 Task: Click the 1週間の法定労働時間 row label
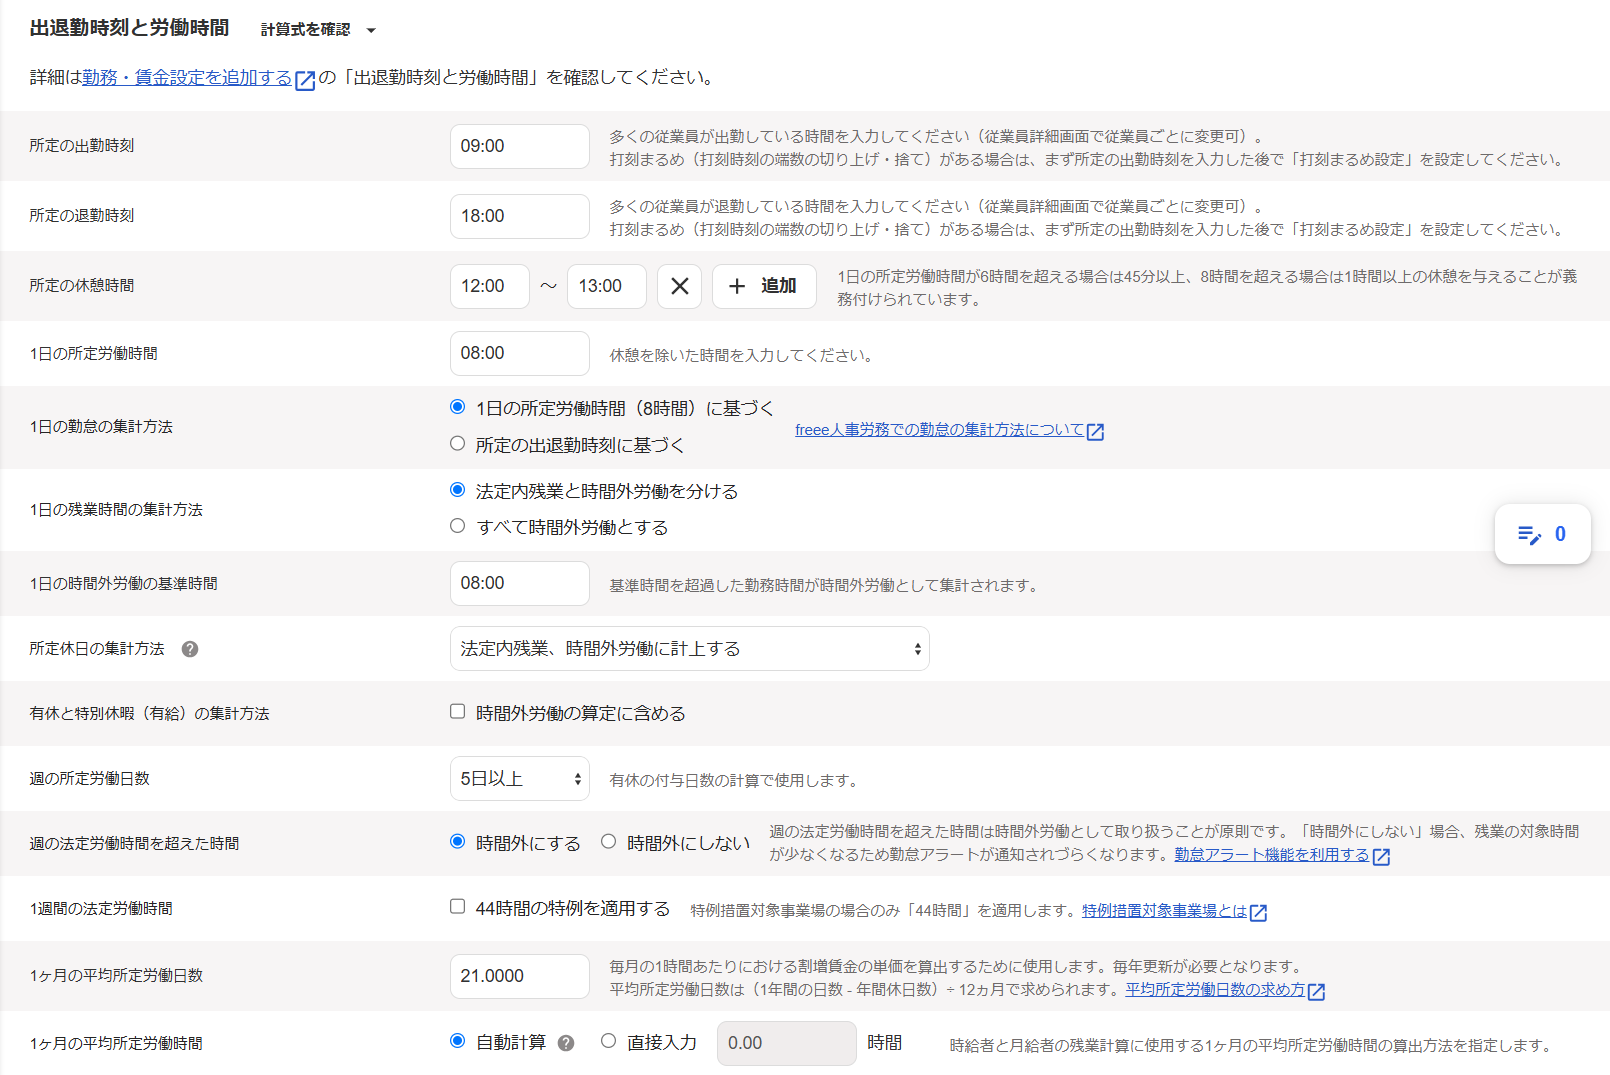pyautogui.click(x=101, y=909)
